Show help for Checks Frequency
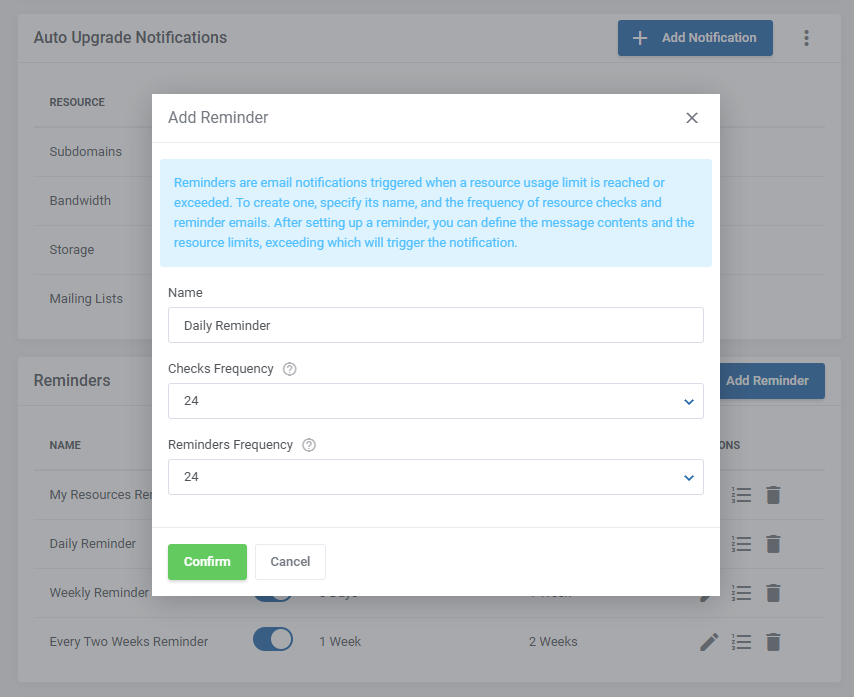Viewport: 854px width, 697px height. pyautogui.click(x=290, y=369)
